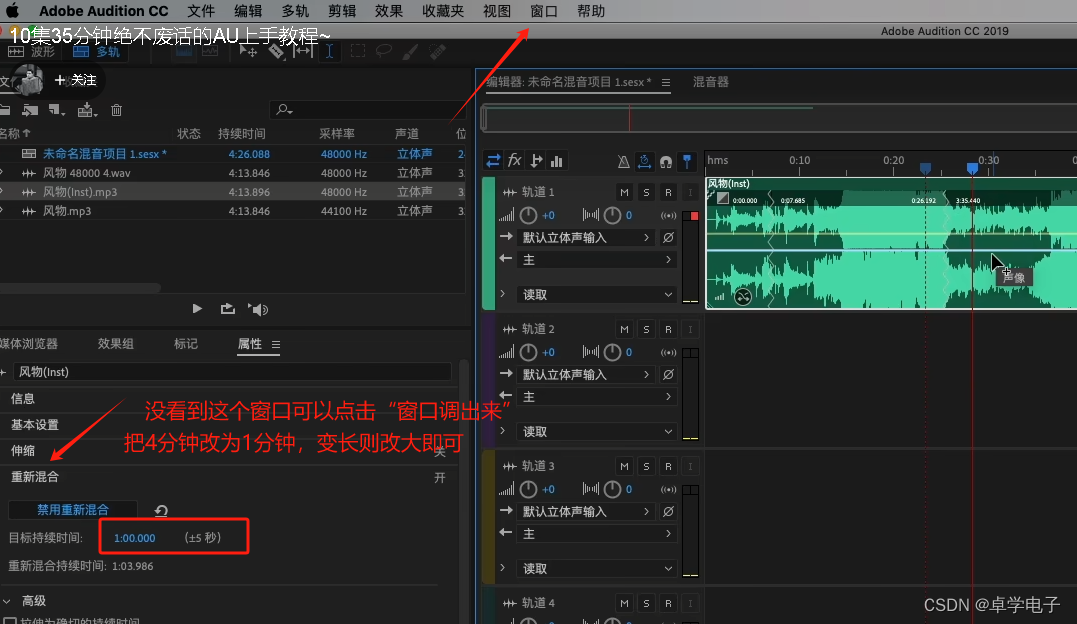Select the Time Selection tool
The width and height of the screenshot is (1077, 624).
(330, 52)
